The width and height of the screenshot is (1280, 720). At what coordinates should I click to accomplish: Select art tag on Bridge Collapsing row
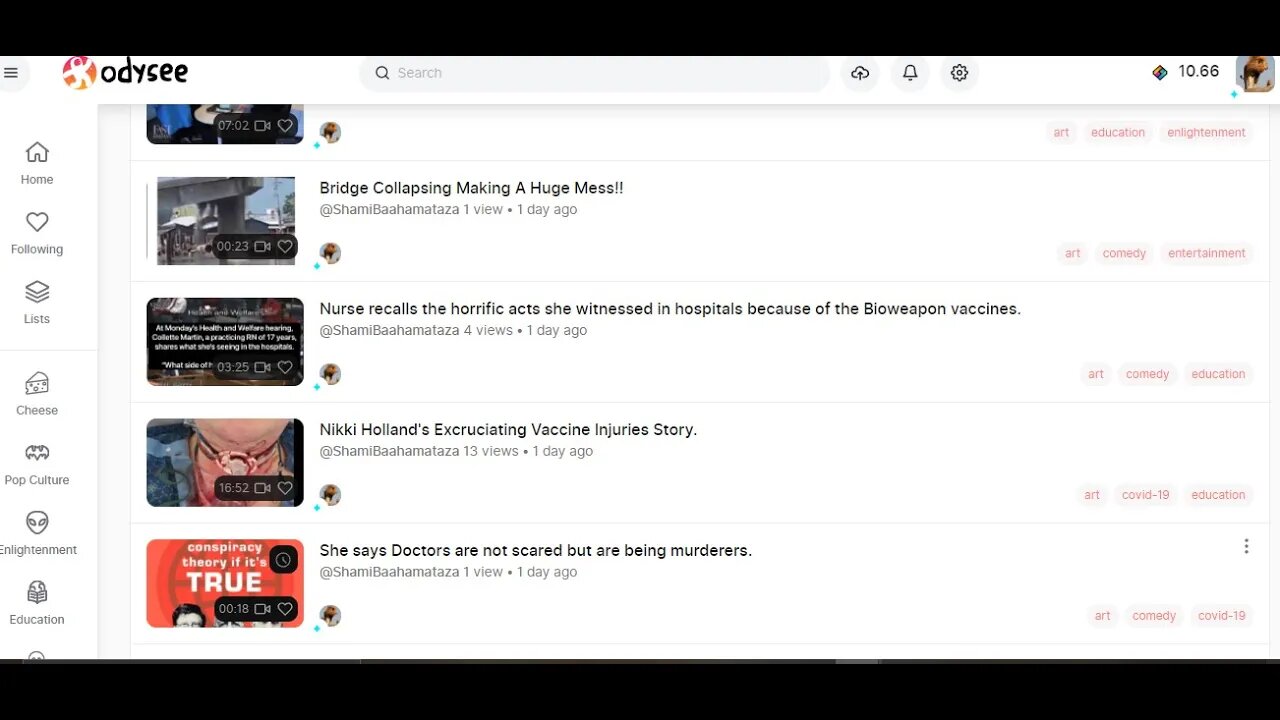(1073, 253)
